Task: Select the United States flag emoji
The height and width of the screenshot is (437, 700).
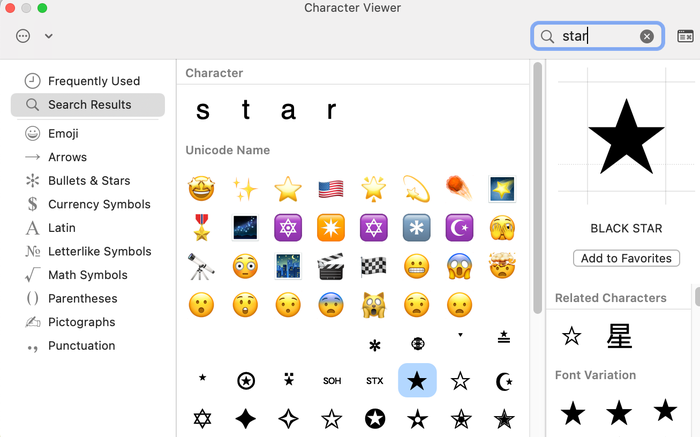Action: point(331,189)
